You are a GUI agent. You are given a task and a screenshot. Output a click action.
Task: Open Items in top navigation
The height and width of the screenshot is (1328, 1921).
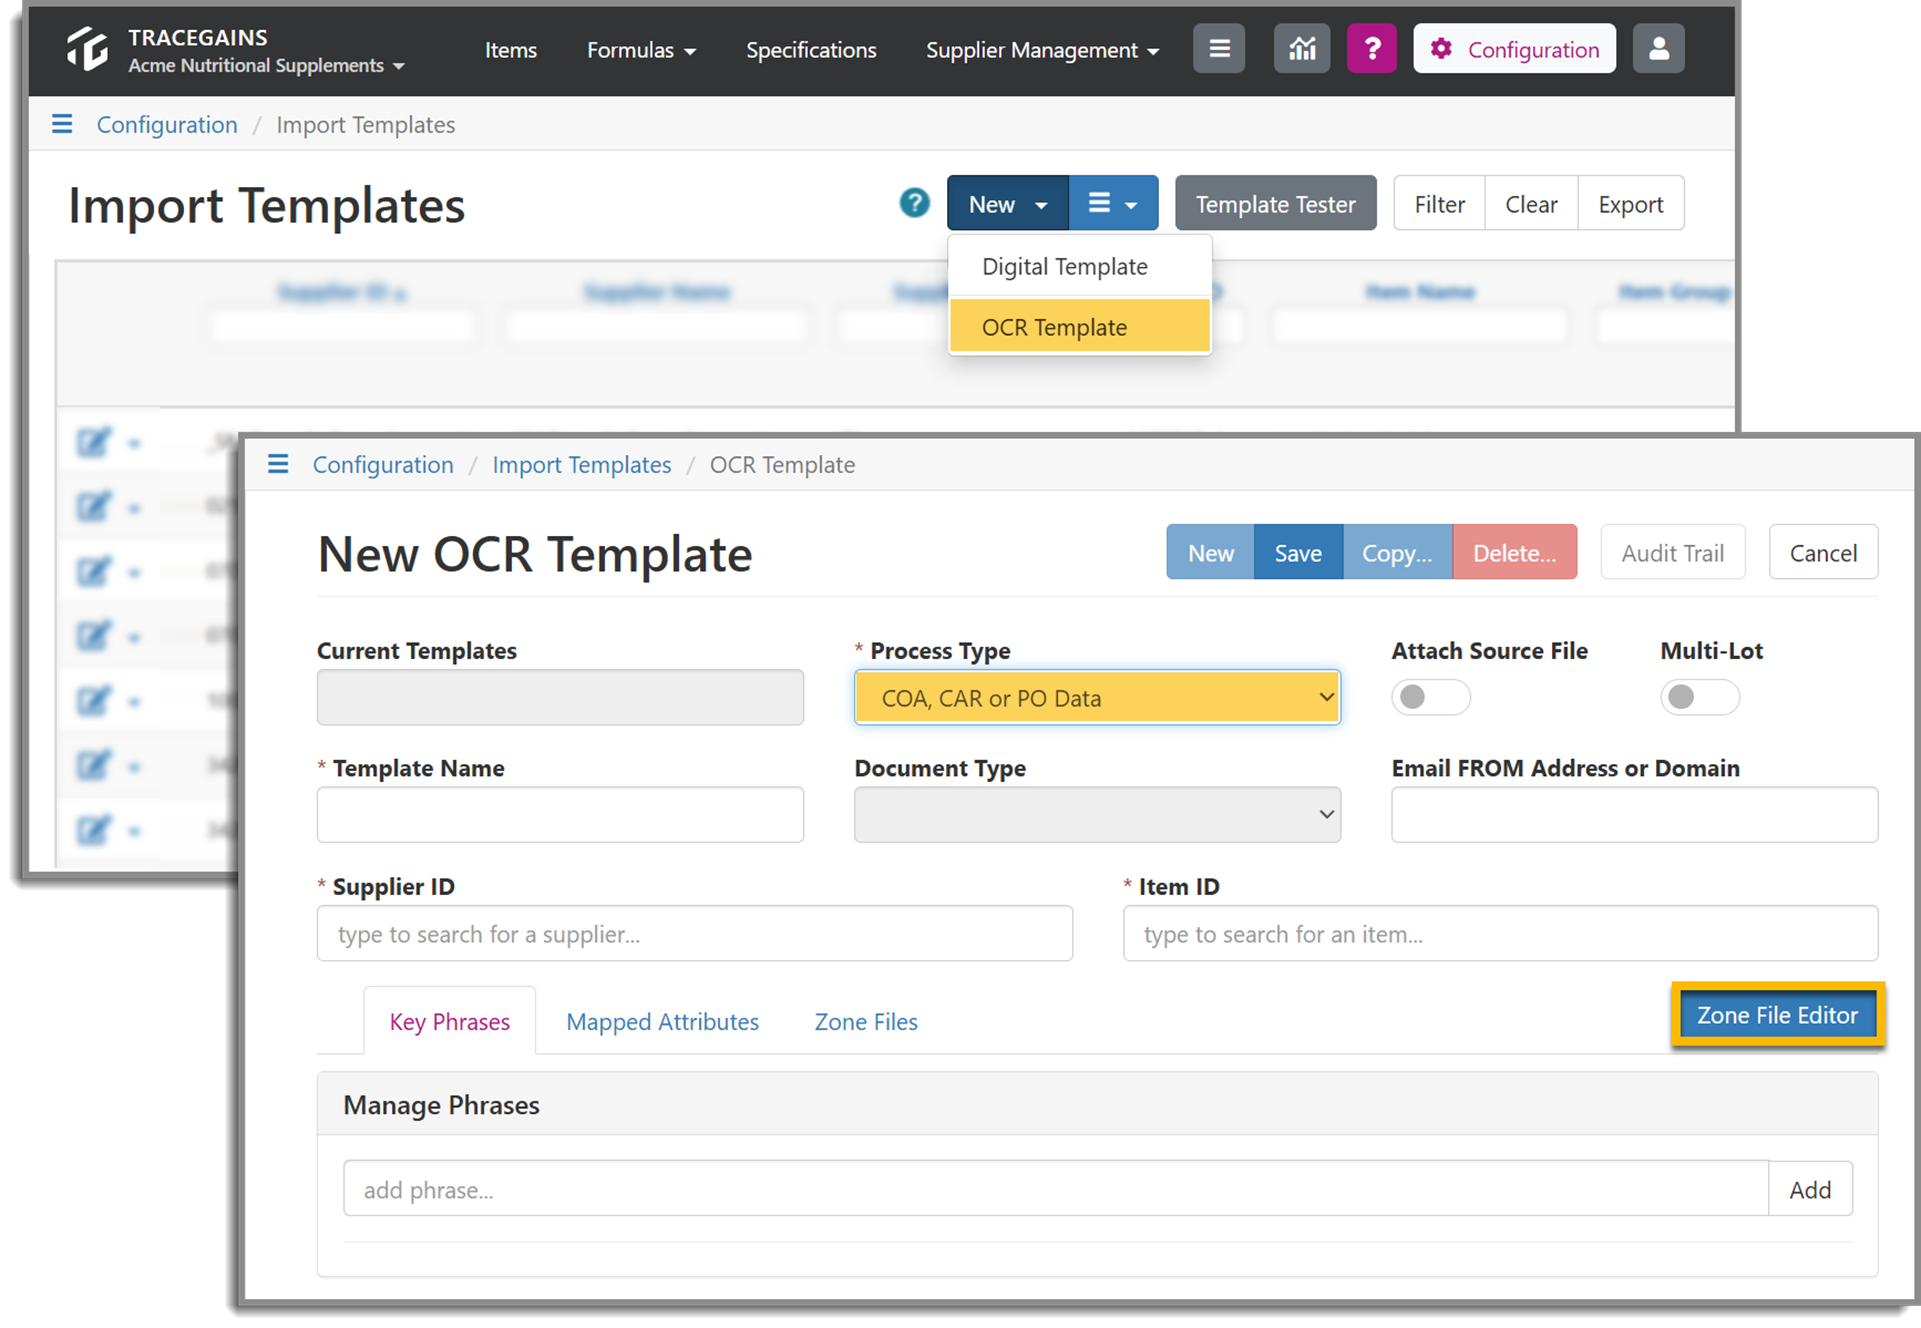(x=510, y=50)
